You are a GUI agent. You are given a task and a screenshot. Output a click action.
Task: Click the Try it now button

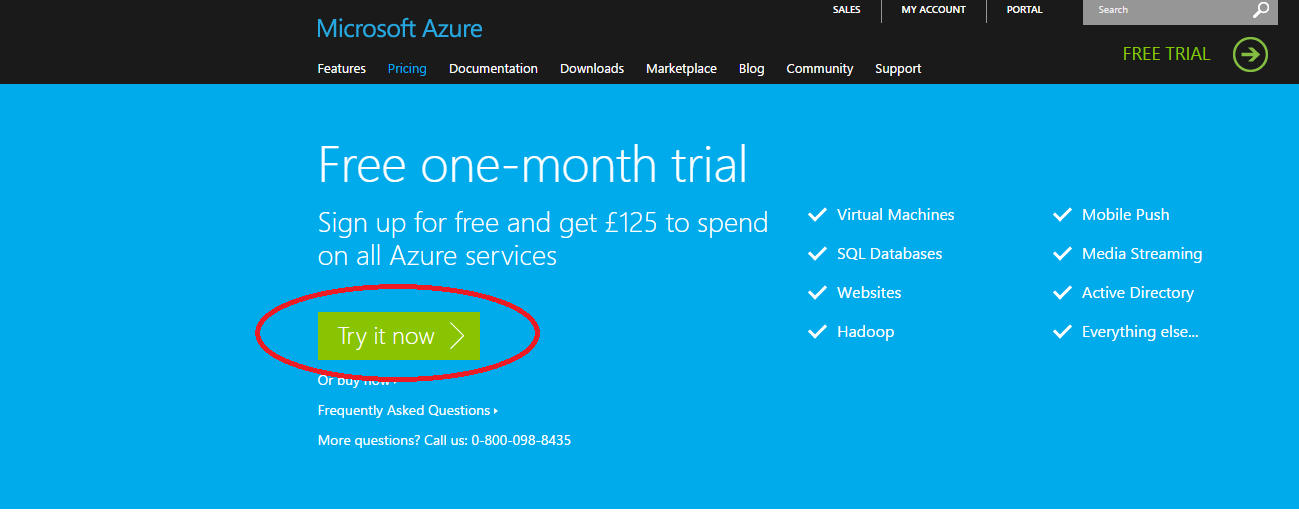coord(398,336)
